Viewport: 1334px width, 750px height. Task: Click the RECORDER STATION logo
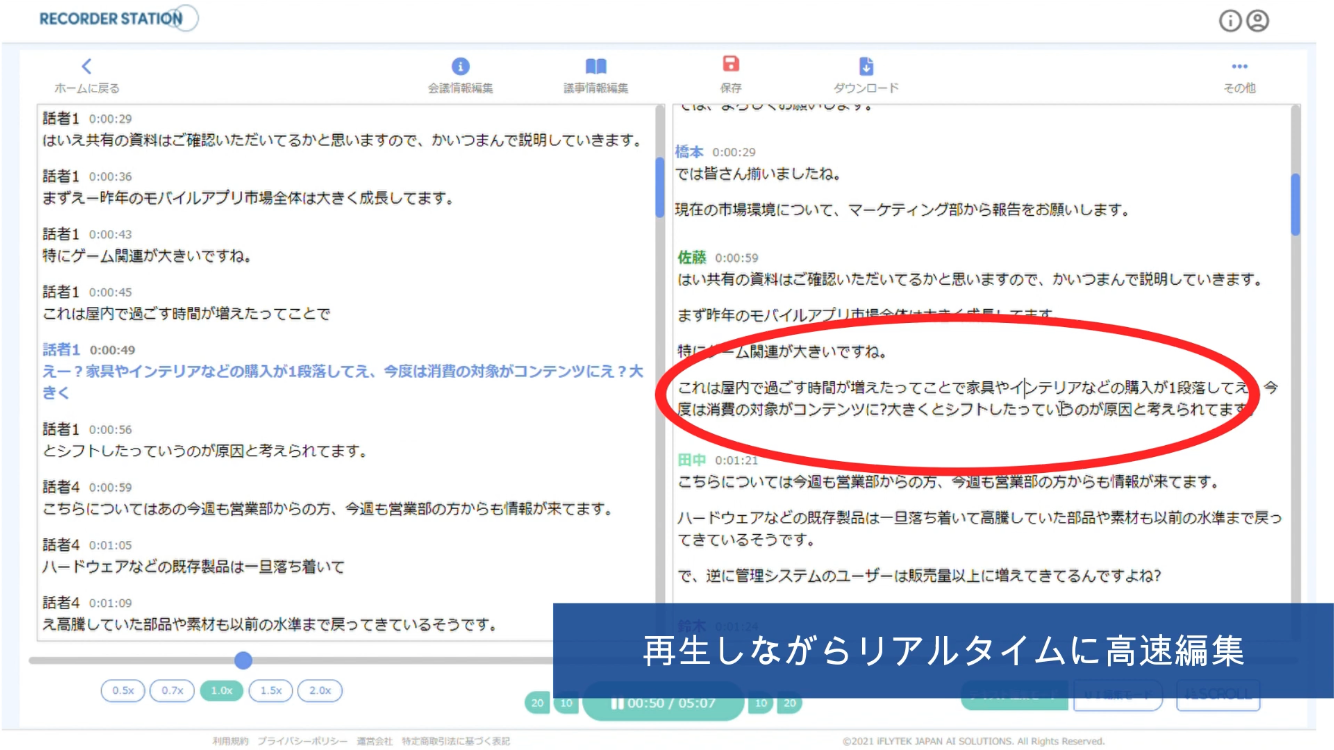pos(118,18)
